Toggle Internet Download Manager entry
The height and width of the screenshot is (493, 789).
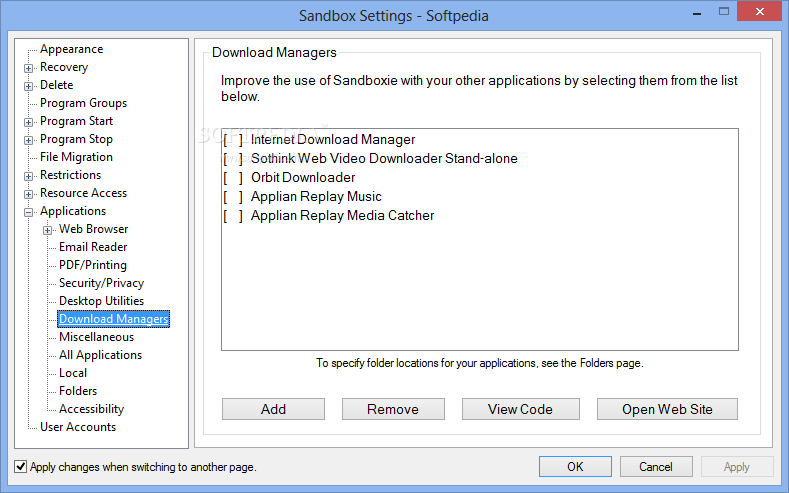tap(233, 139)
